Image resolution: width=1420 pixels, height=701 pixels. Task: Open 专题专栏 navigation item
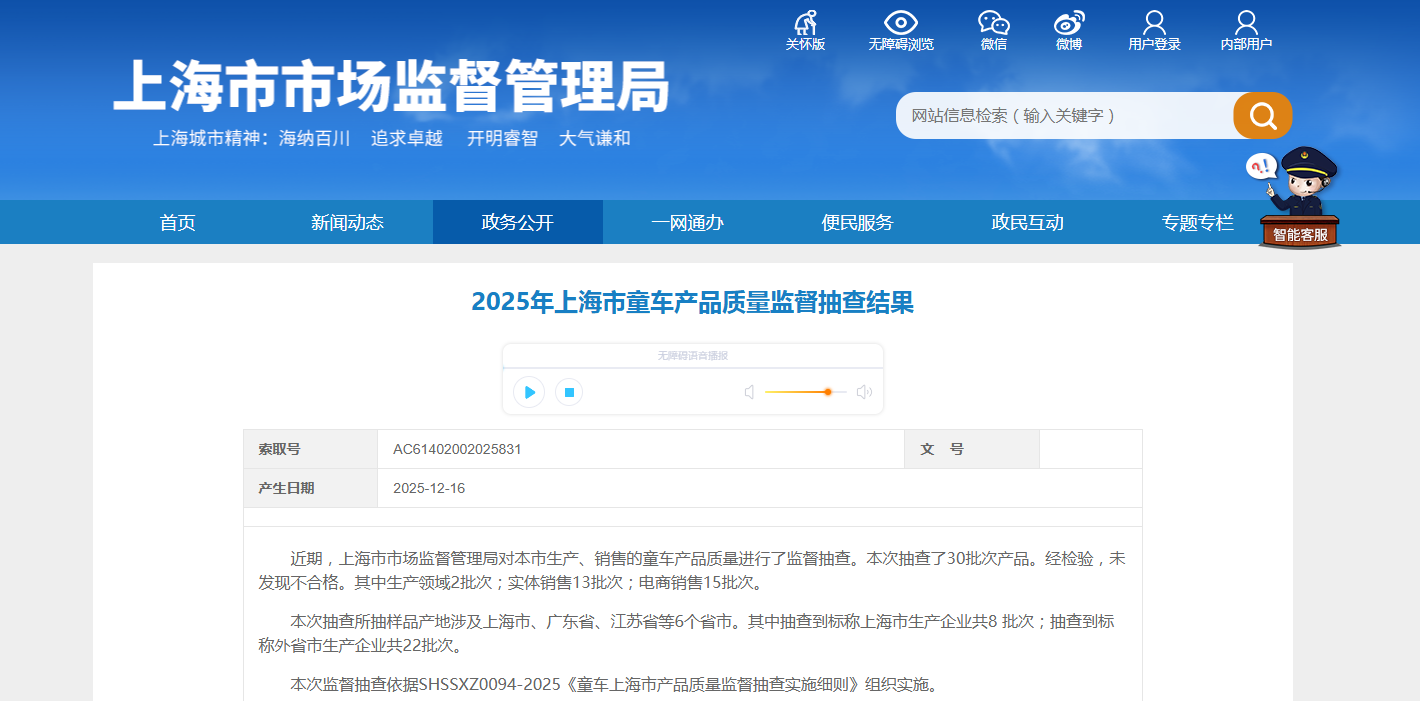click(x=1197, y=222)
